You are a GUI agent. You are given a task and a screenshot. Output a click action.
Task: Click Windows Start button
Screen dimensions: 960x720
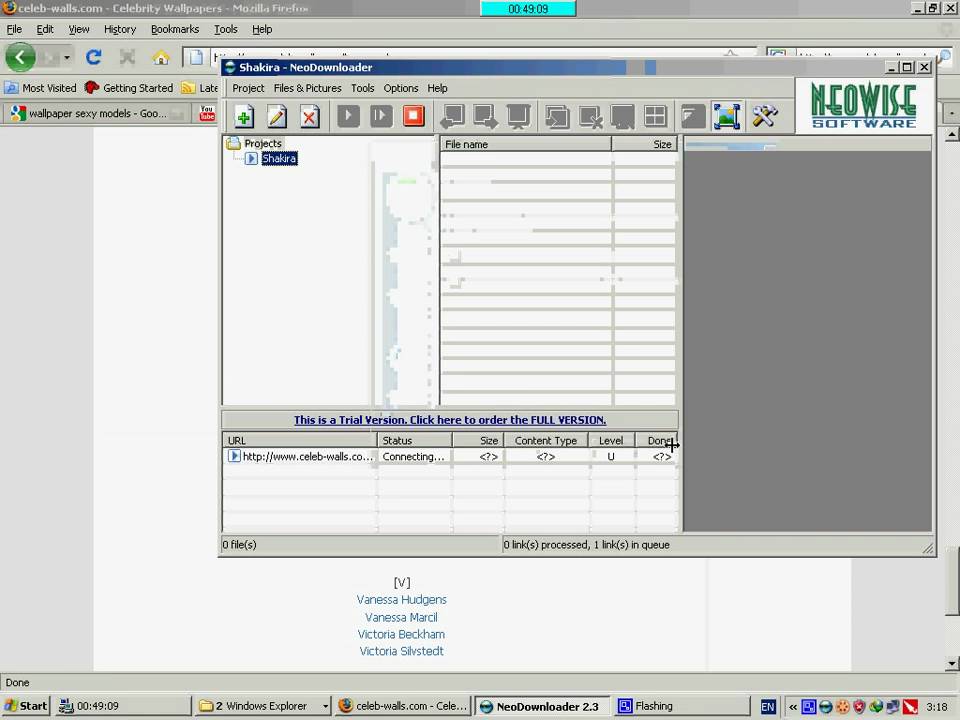(26, 706)
